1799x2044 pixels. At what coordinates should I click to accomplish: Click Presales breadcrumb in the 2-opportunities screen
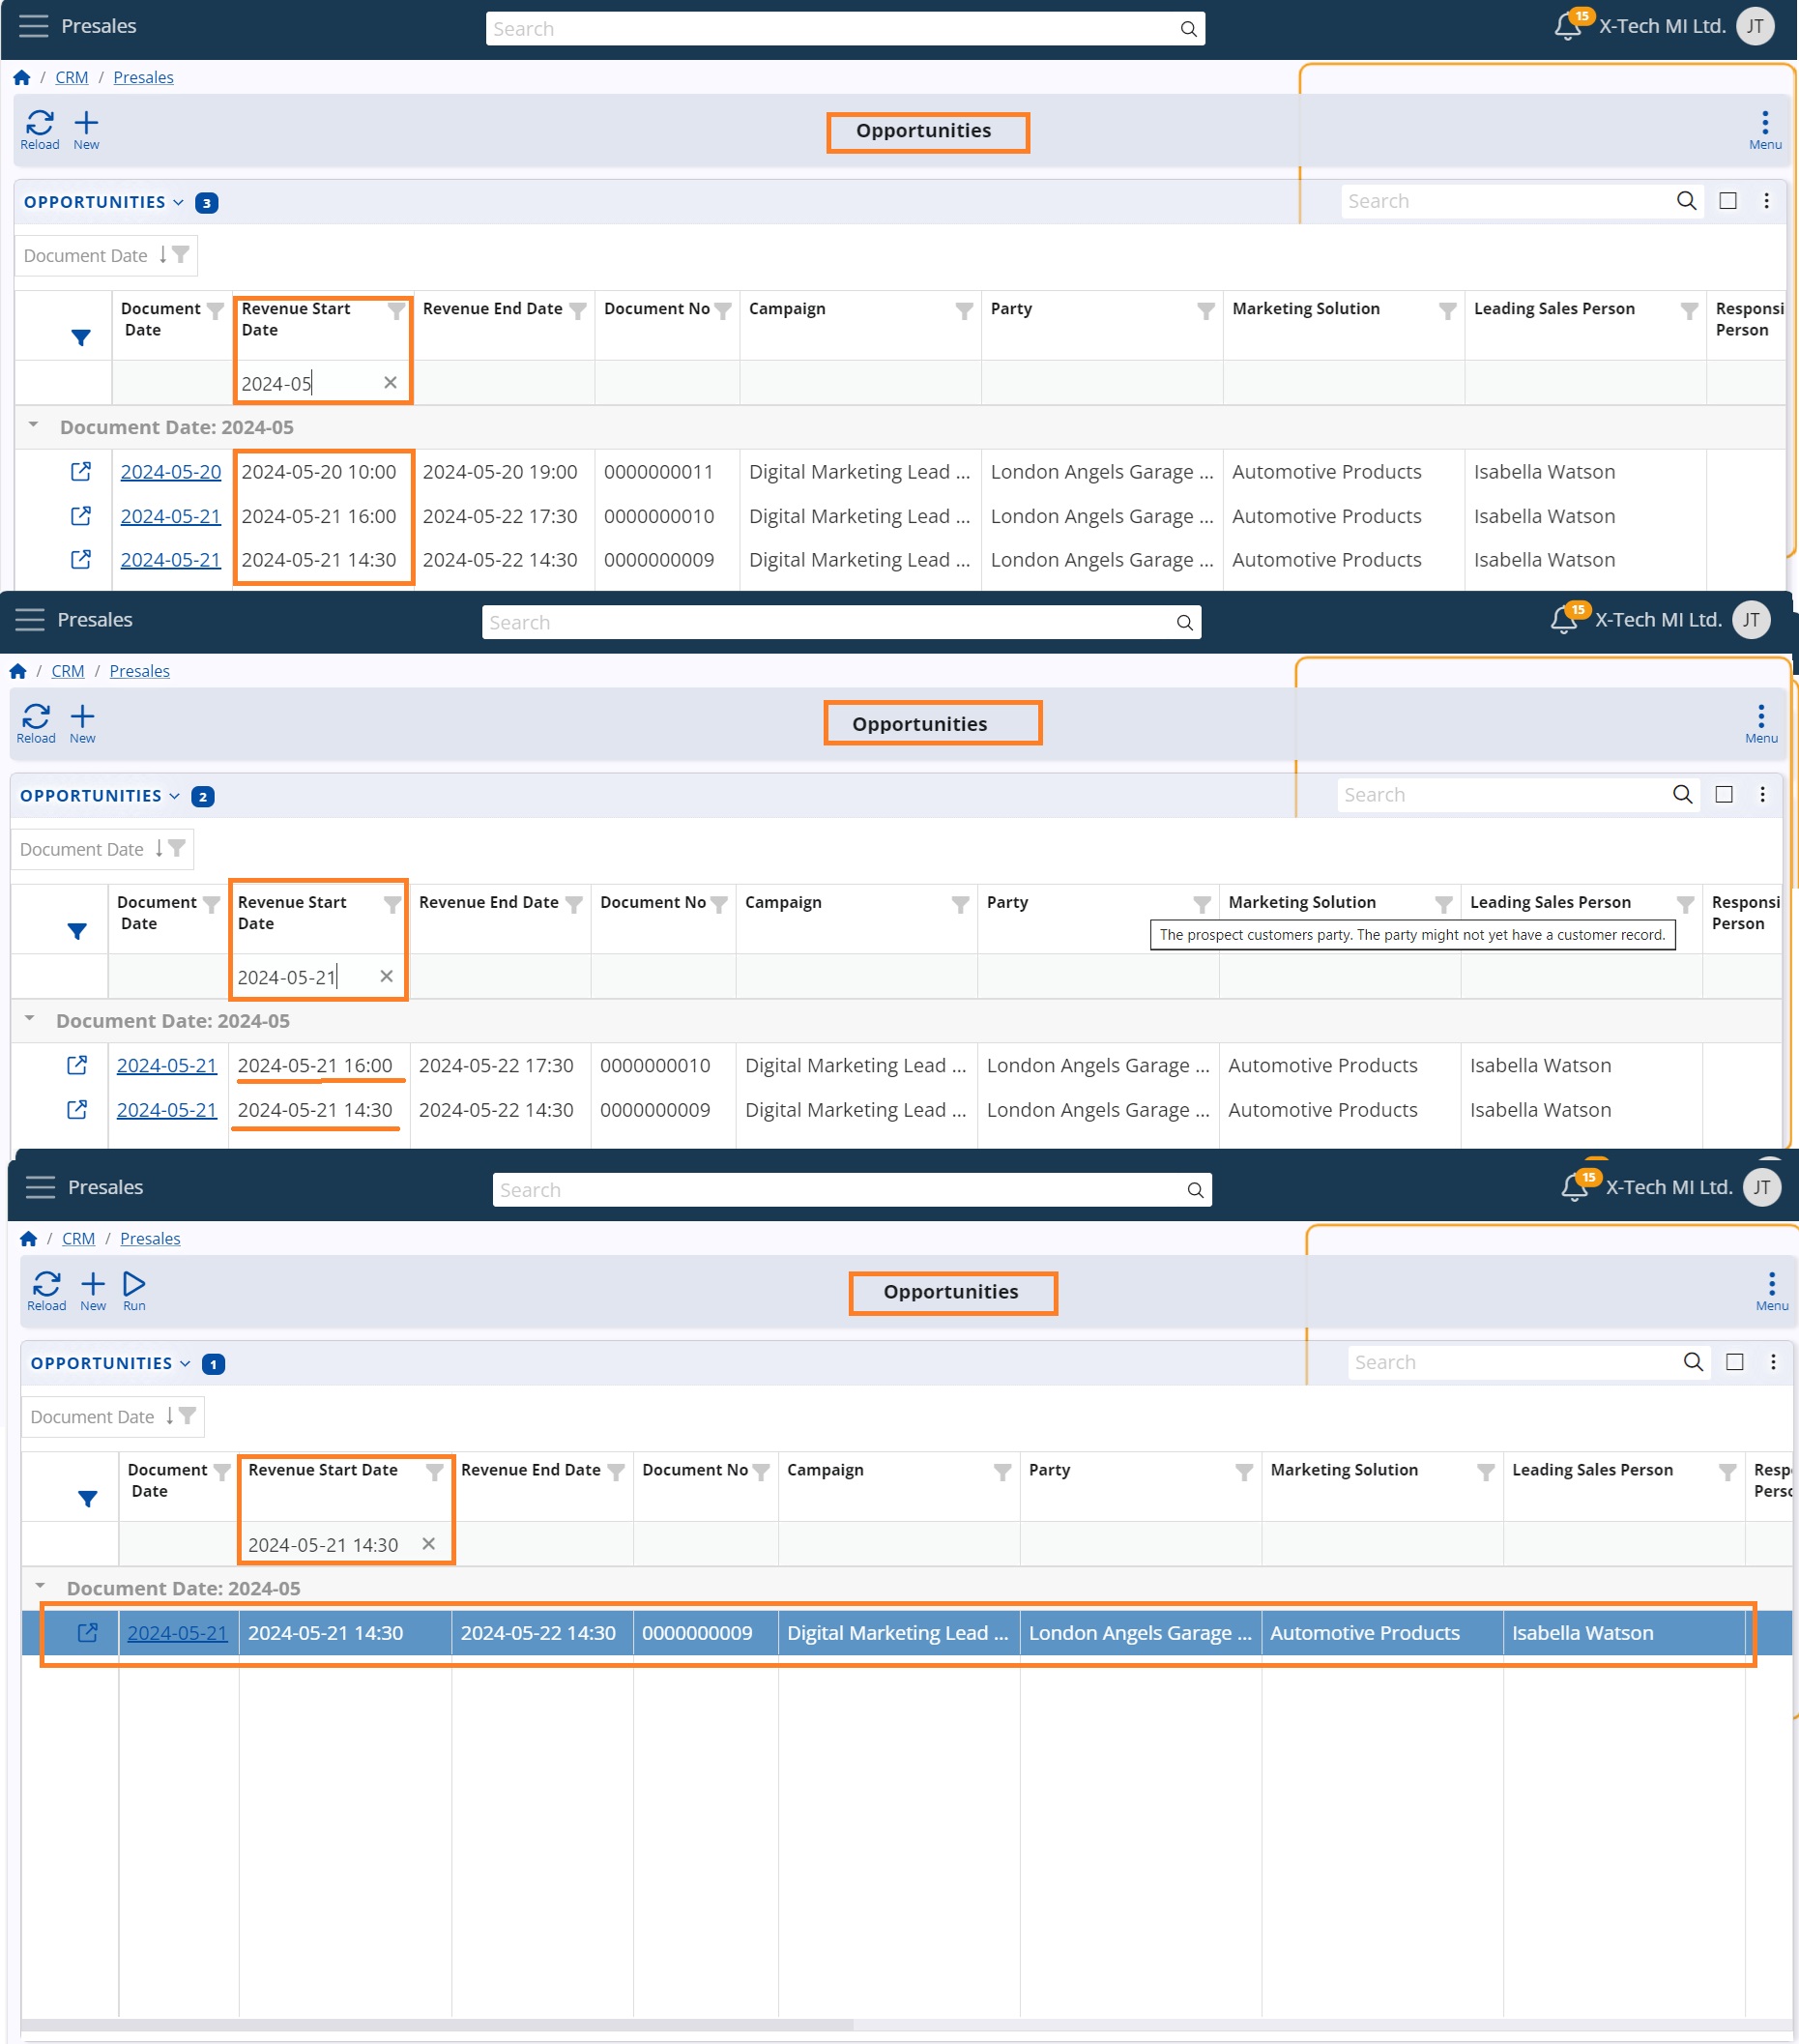click(x=139, y=671)
